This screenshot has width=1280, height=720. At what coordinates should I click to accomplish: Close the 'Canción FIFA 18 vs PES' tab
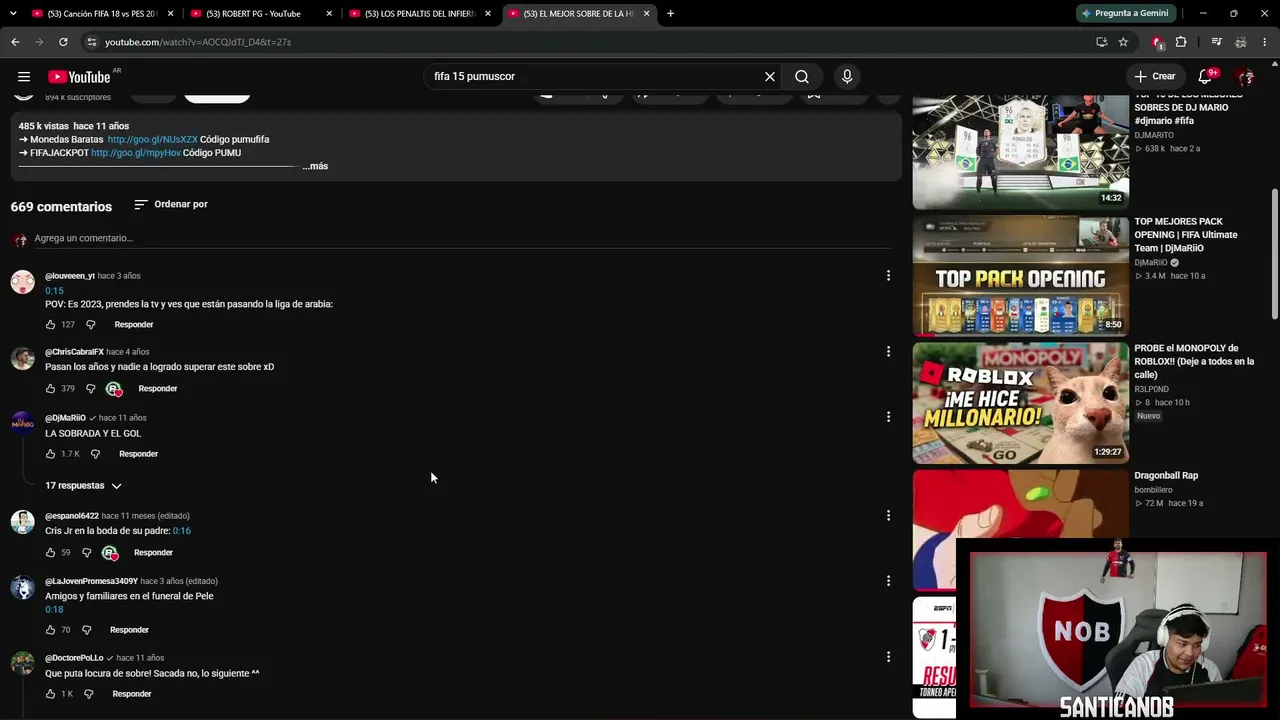click(171, 14)
